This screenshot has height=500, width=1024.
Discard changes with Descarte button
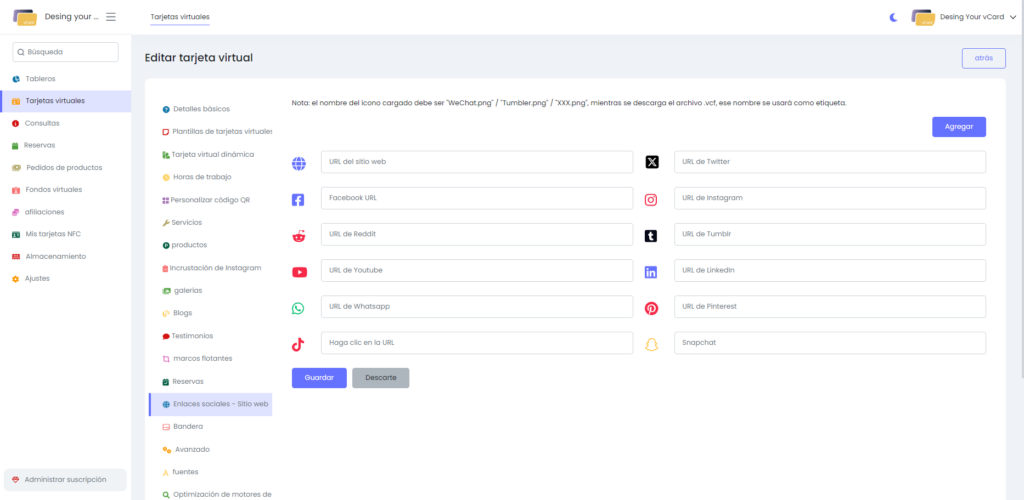click(380, 378)
